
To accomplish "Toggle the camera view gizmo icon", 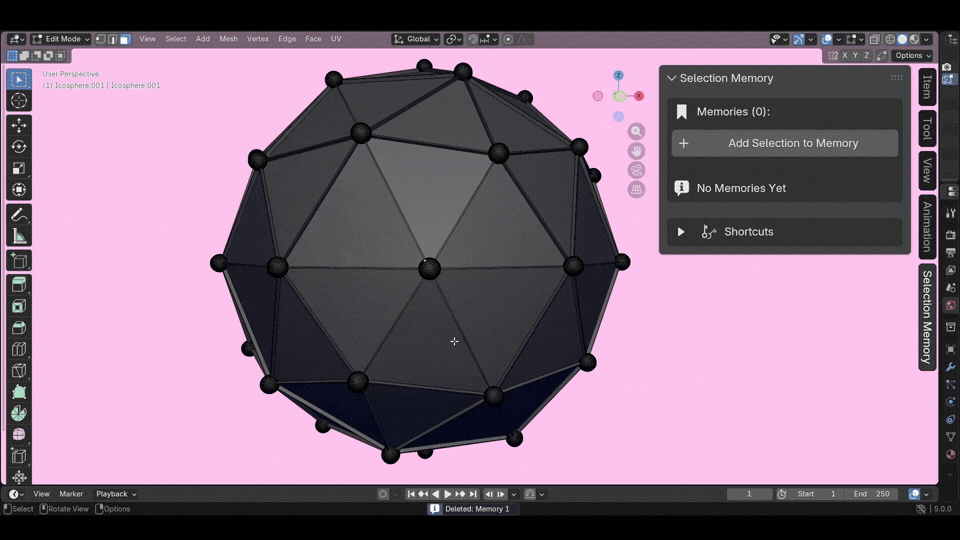I will 636,170.
